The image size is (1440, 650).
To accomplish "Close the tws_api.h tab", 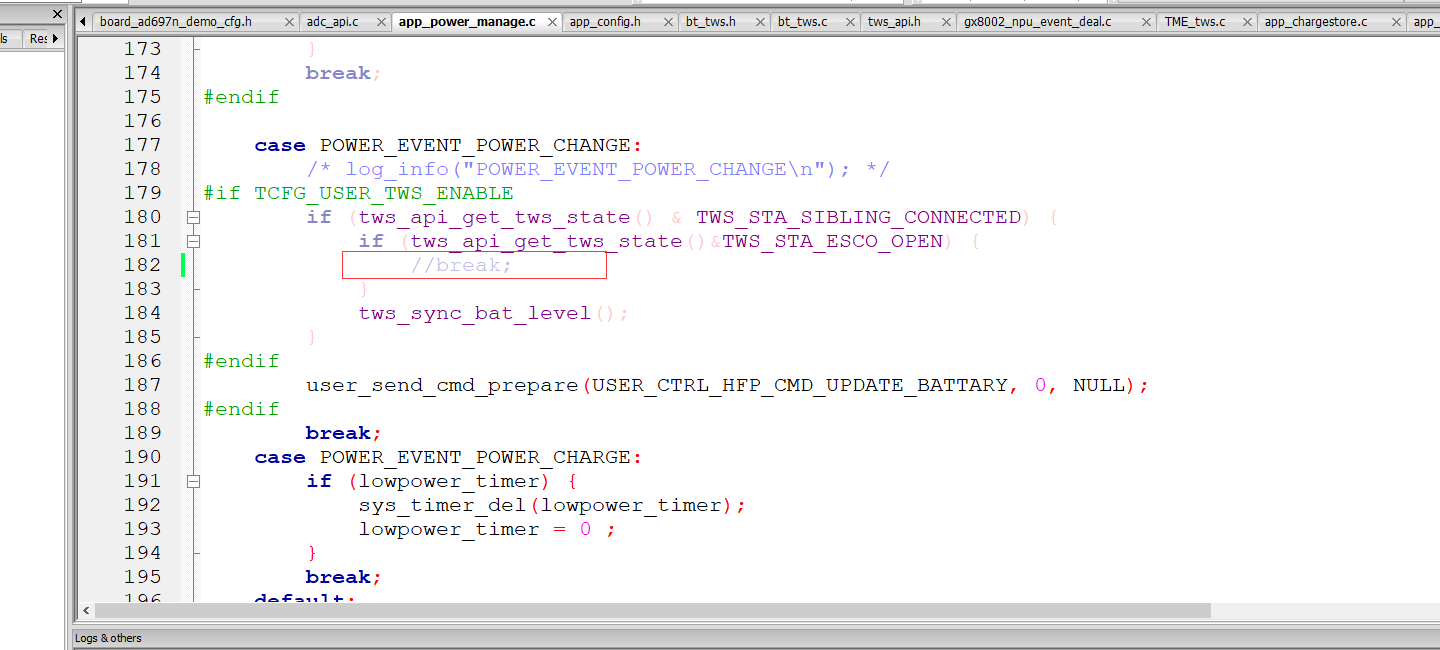I will click(944, 21).
